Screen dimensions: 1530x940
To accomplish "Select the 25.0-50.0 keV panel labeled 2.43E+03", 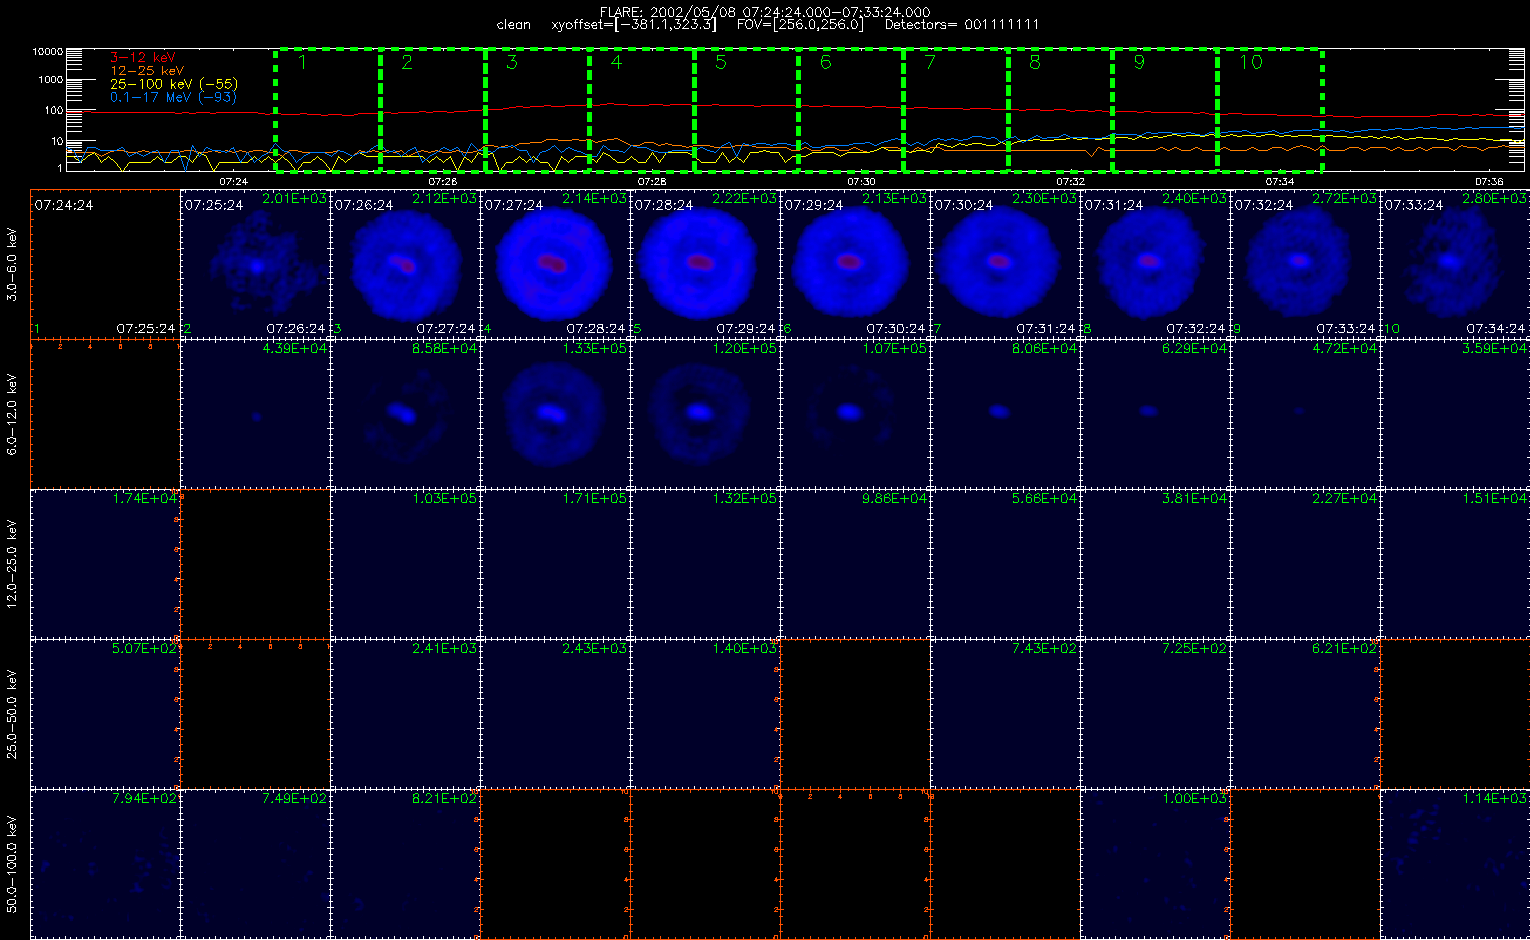I will [555, 713].
